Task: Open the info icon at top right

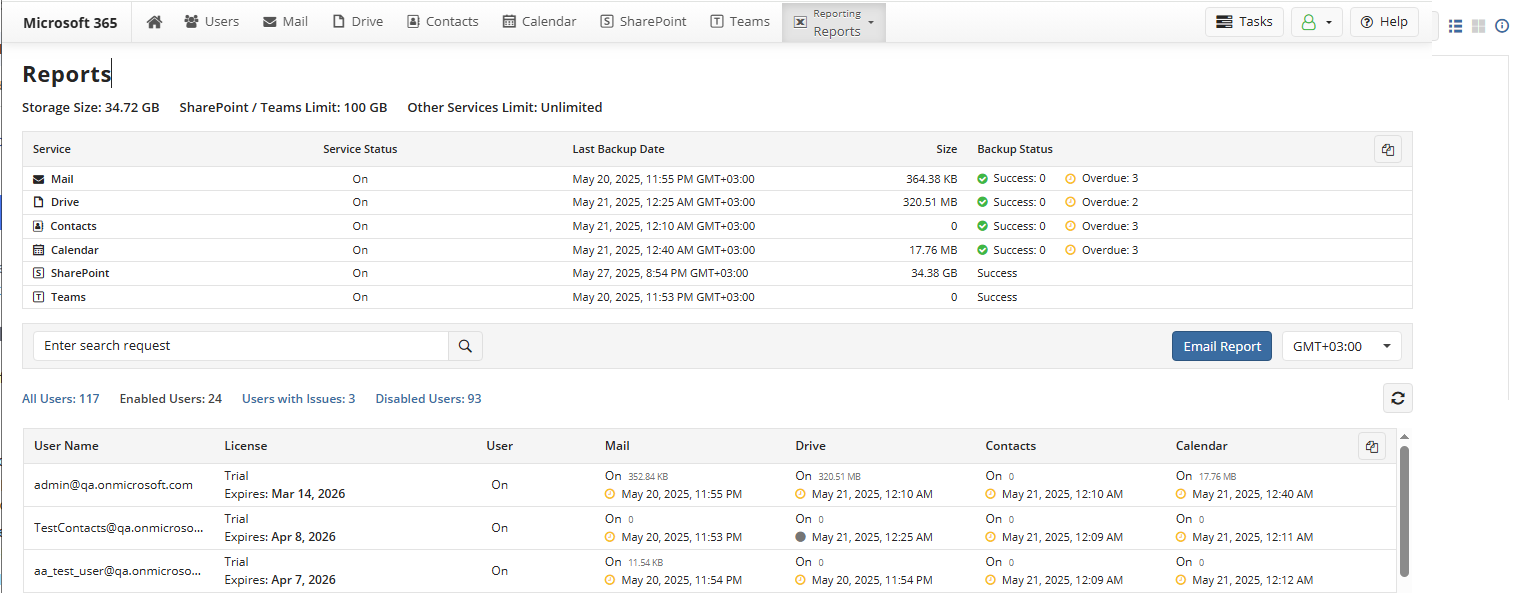Action: pos(1502,26)
